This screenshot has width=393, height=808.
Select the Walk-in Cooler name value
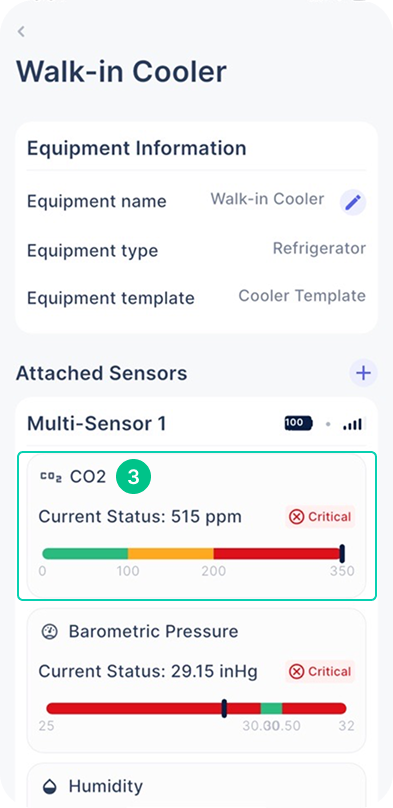[x=267, y=199]
